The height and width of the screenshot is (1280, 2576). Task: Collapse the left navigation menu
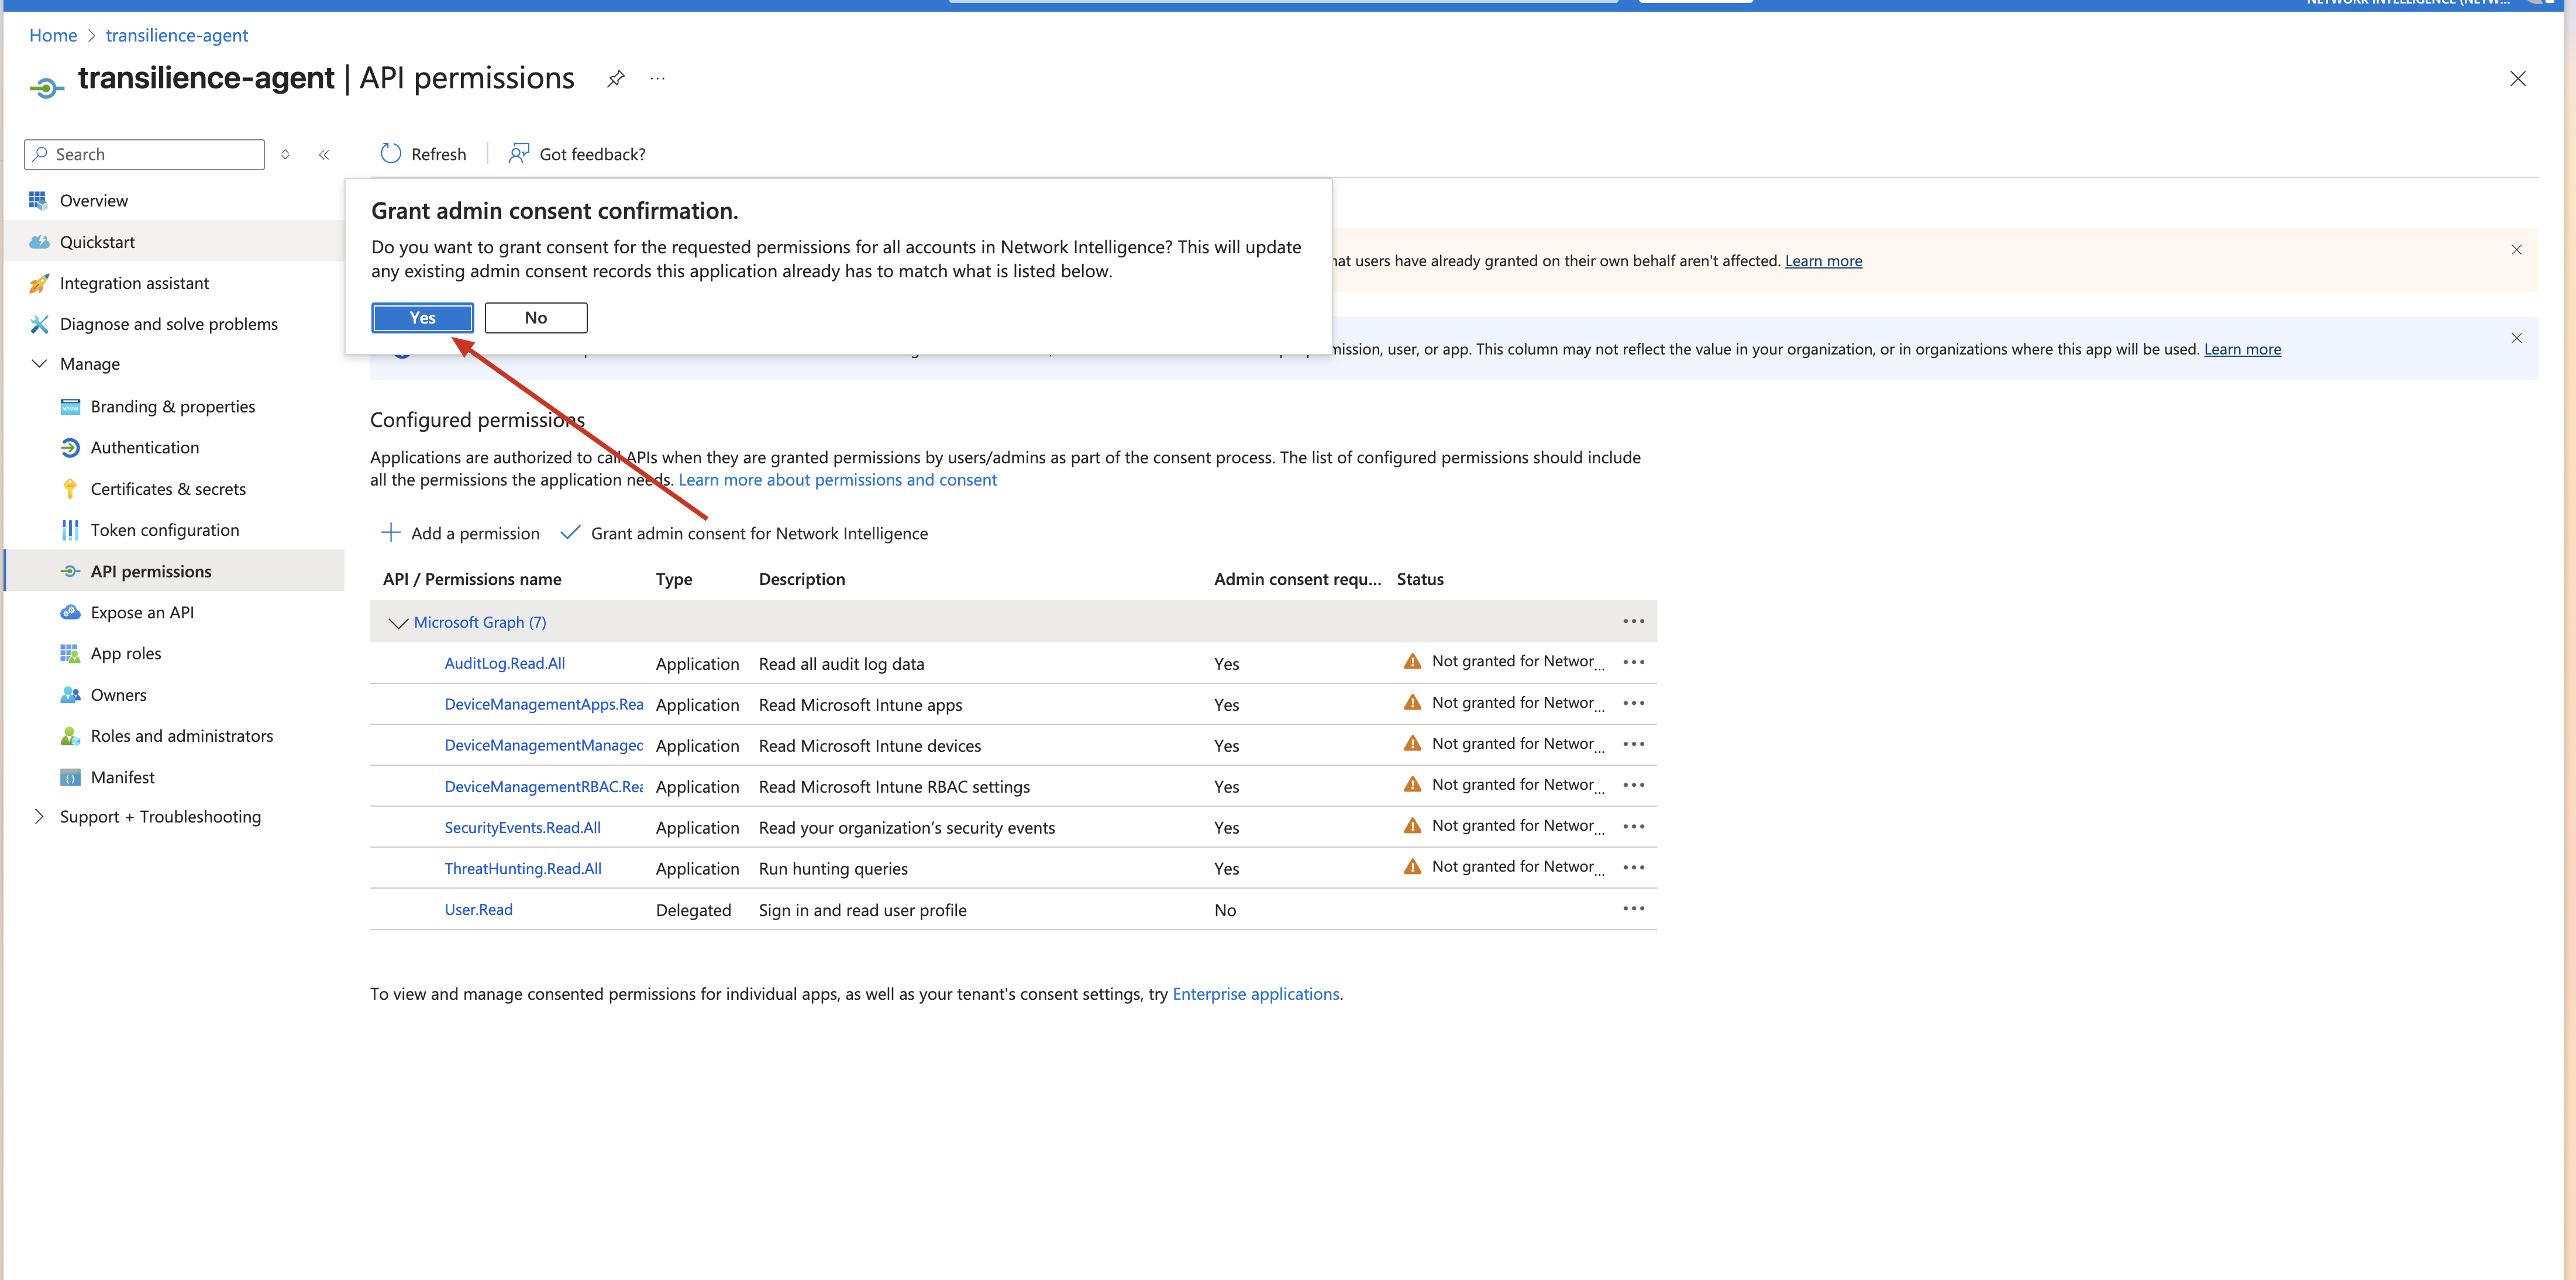tap(324, 155)
